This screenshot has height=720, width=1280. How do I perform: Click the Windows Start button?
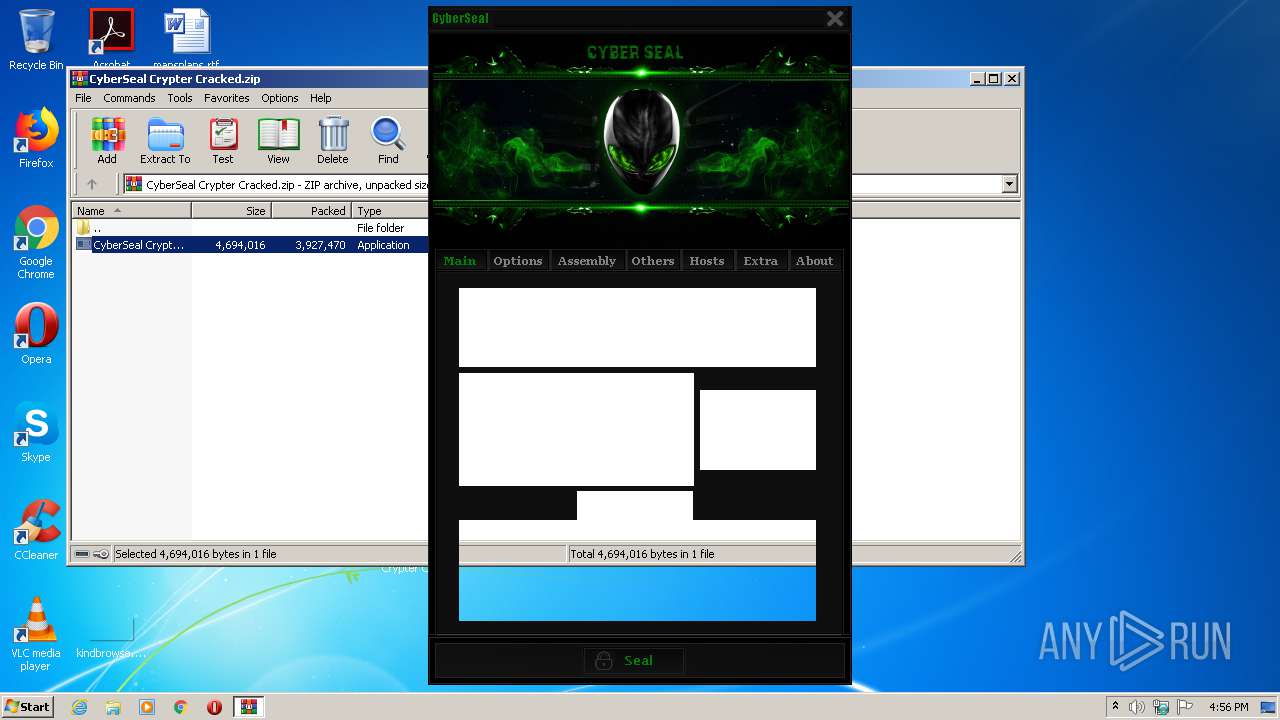[x=27, y=707]
